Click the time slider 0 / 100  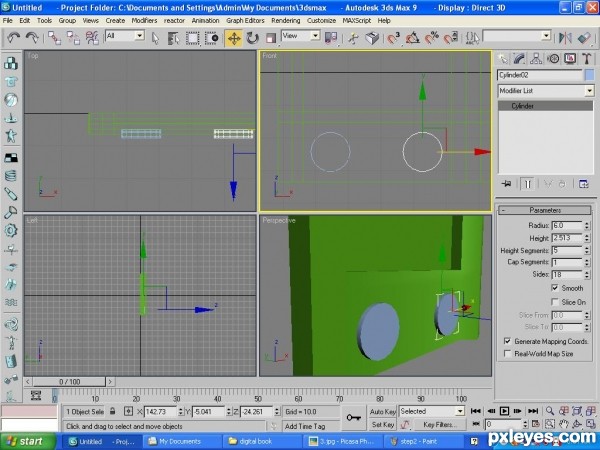click(69, 382)
